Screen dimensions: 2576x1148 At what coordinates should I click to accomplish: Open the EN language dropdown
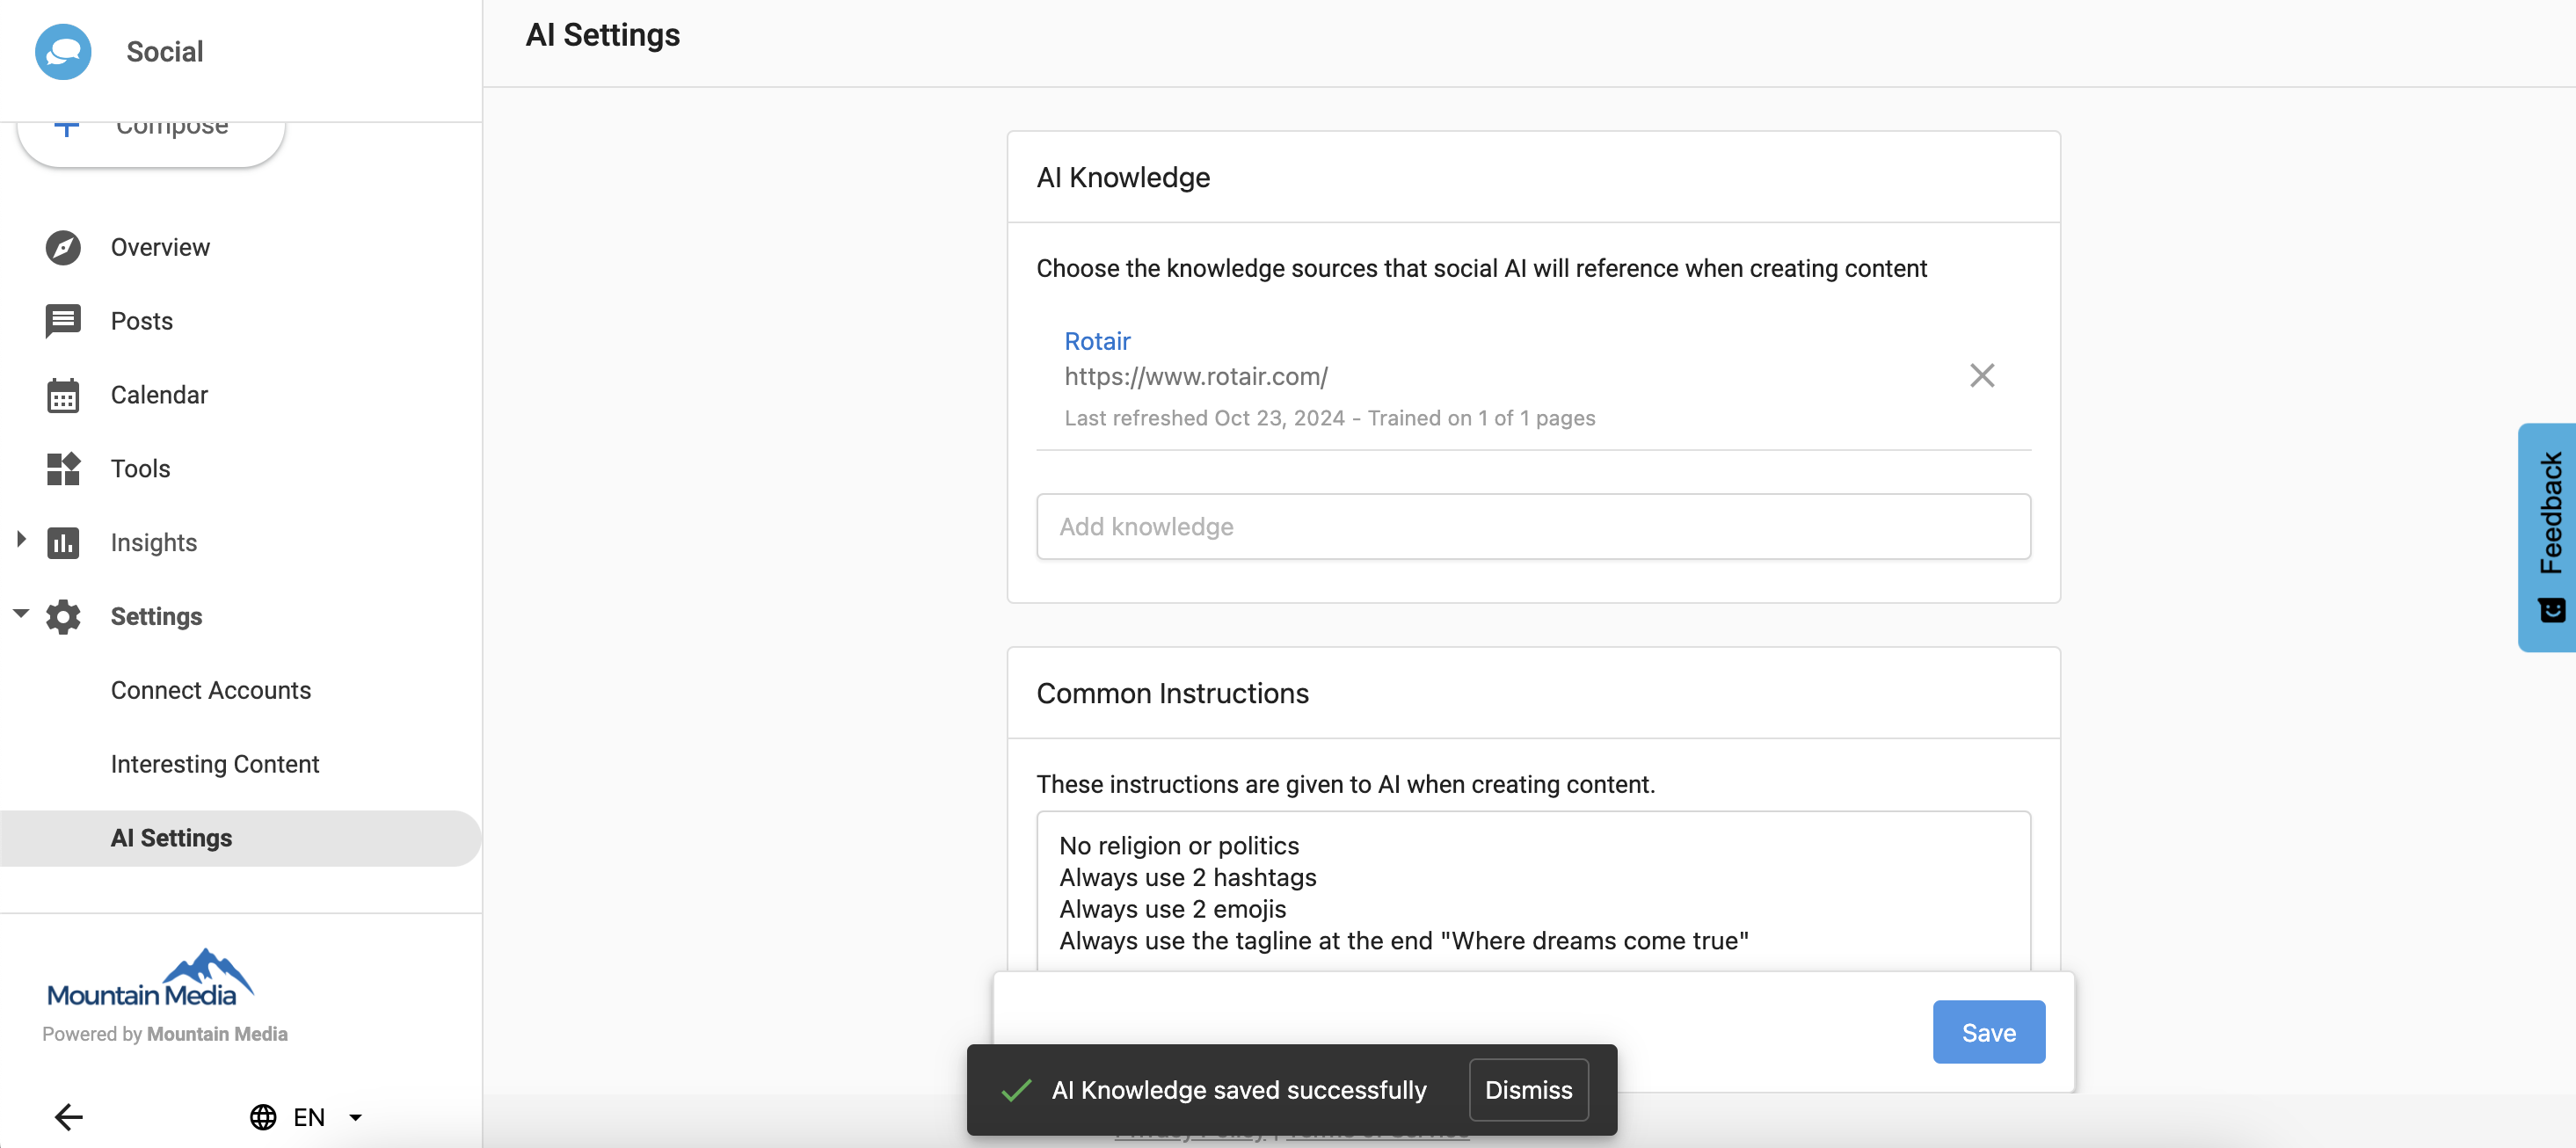click(x=355, y=1117)
